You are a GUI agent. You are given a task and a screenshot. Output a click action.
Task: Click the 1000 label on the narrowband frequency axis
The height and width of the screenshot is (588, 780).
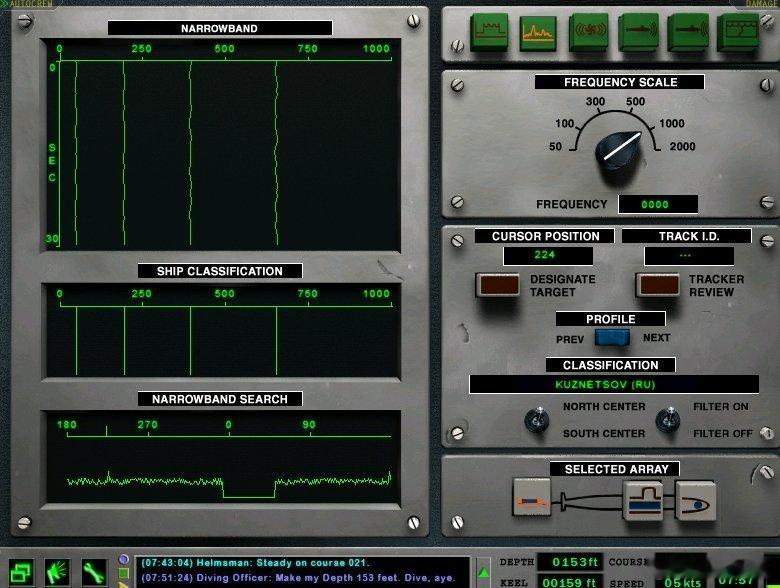click(x=376, y=48)
